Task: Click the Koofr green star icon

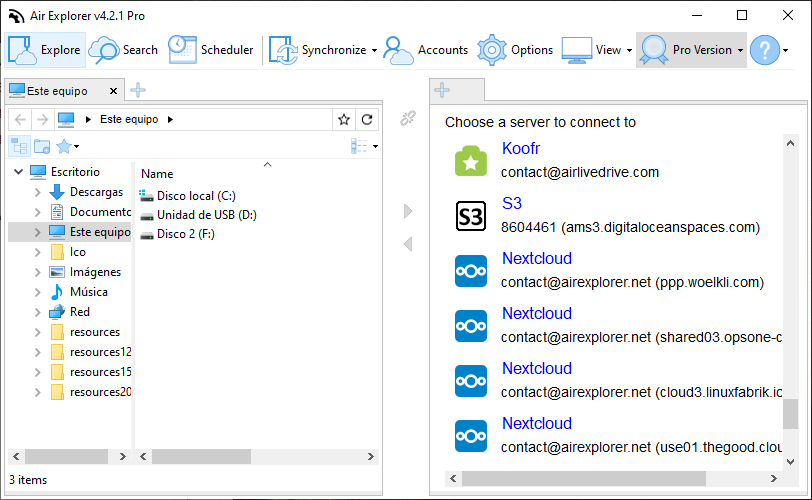Action: pyautogui.click(x=471, y=160)
